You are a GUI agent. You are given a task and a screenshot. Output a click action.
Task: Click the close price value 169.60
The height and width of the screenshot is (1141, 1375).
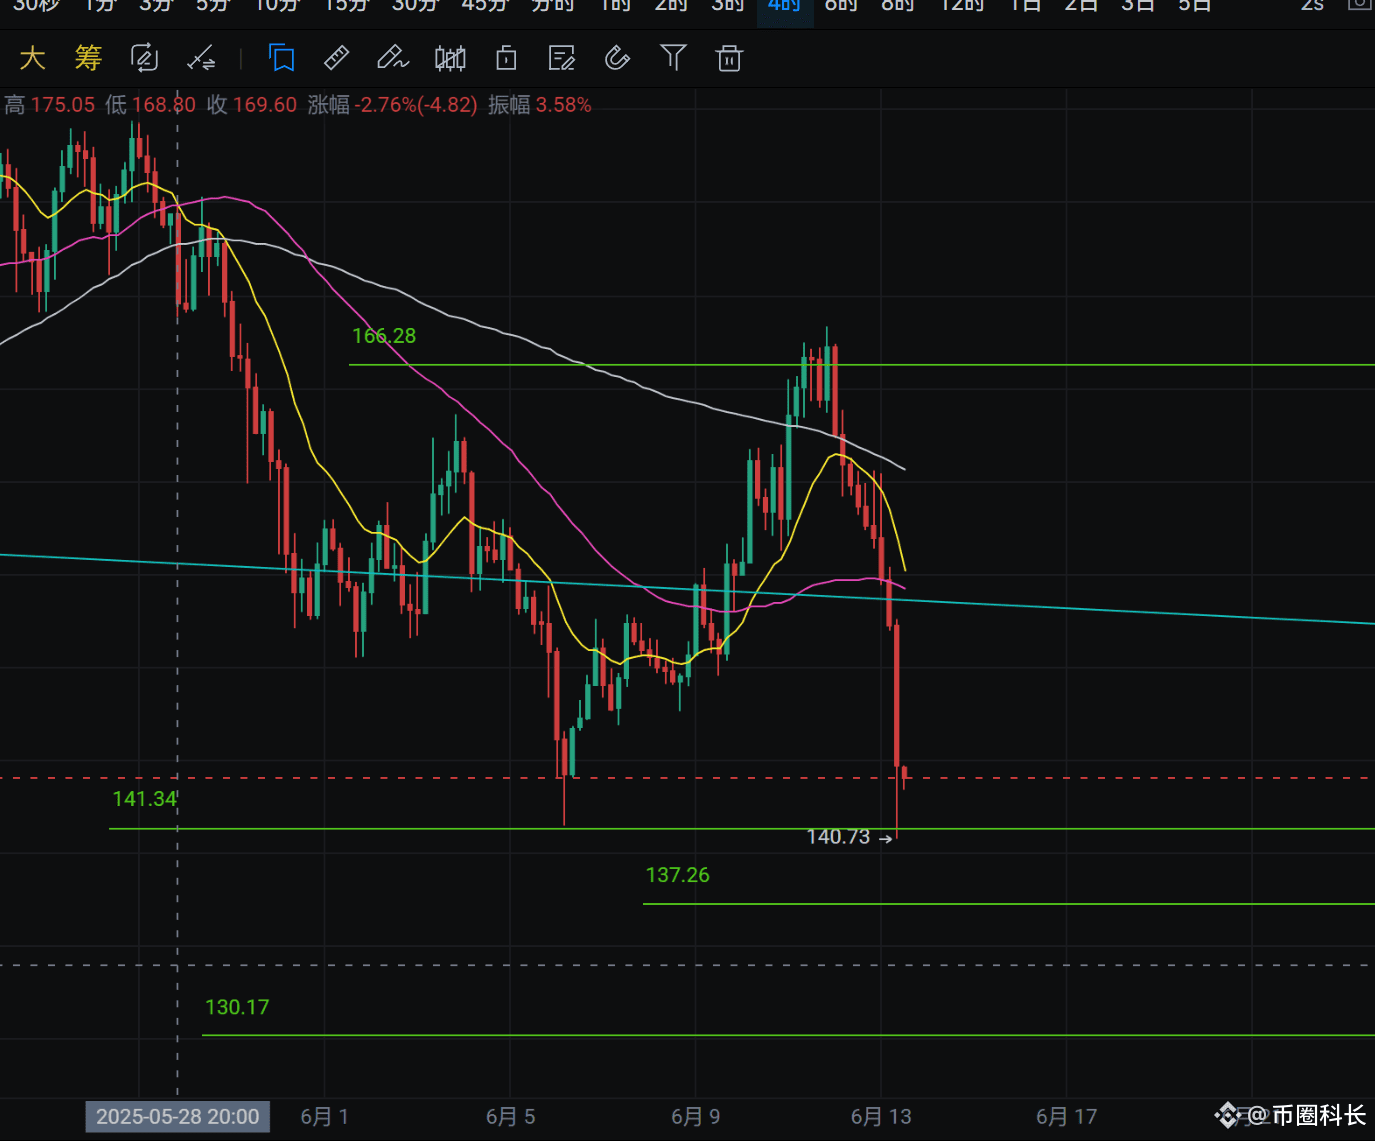[265, 105]
